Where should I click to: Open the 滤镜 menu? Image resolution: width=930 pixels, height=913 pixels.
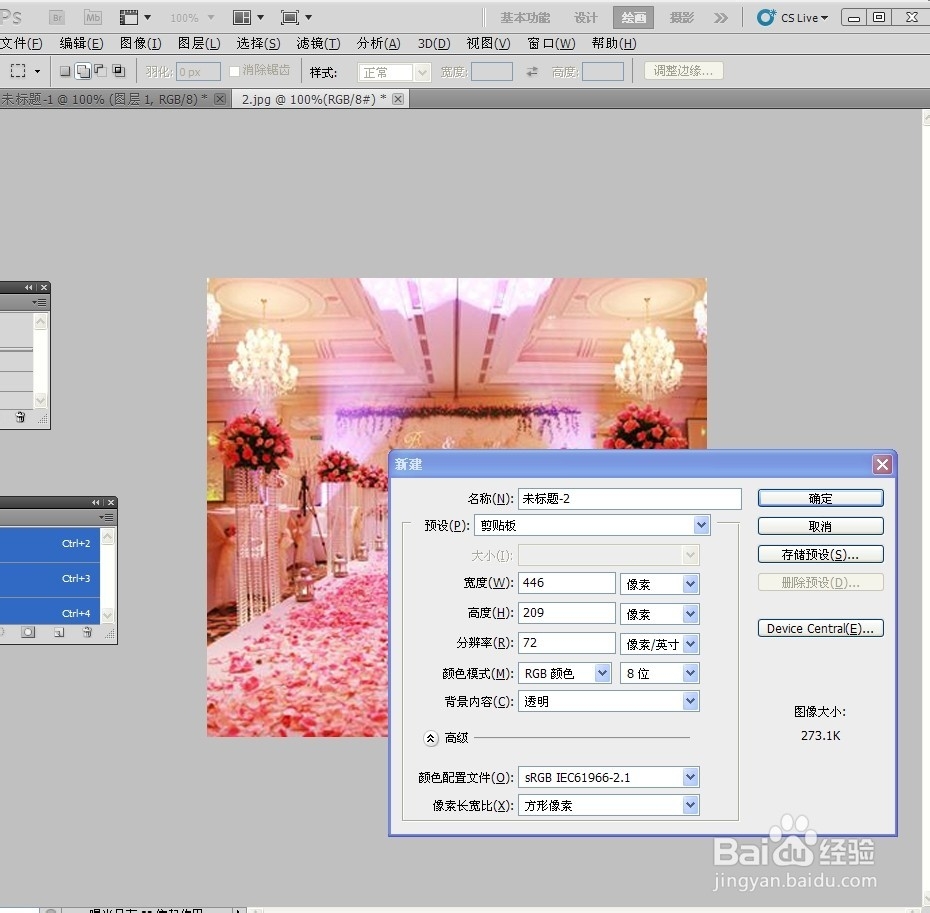[318, 43]
